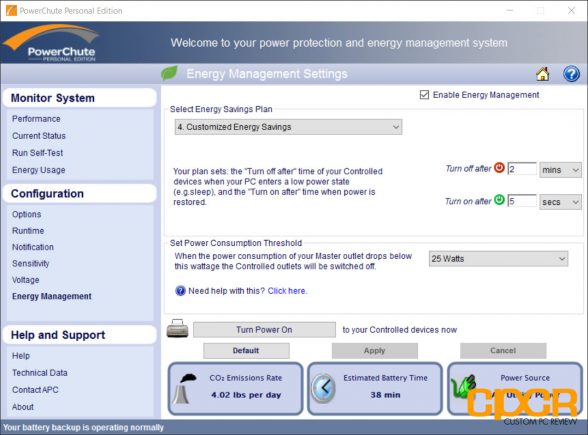Expand the Turn on after secs unit dropdown
This screenshot has width=588, height=435.
(560, 202)
